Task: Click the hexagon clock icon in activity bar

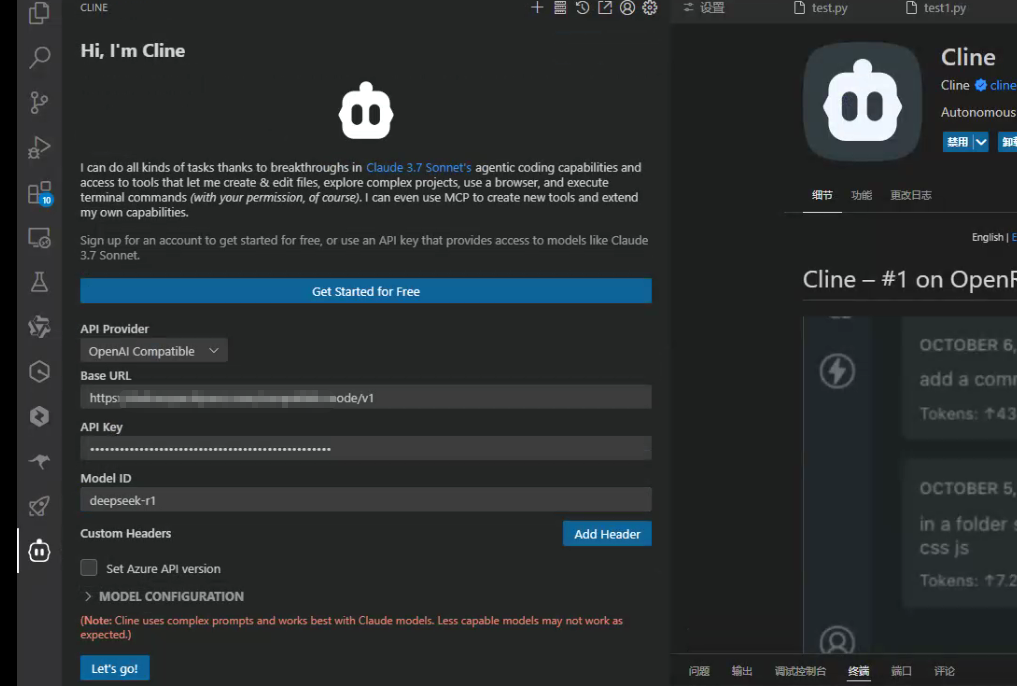Action: [39, 372]
